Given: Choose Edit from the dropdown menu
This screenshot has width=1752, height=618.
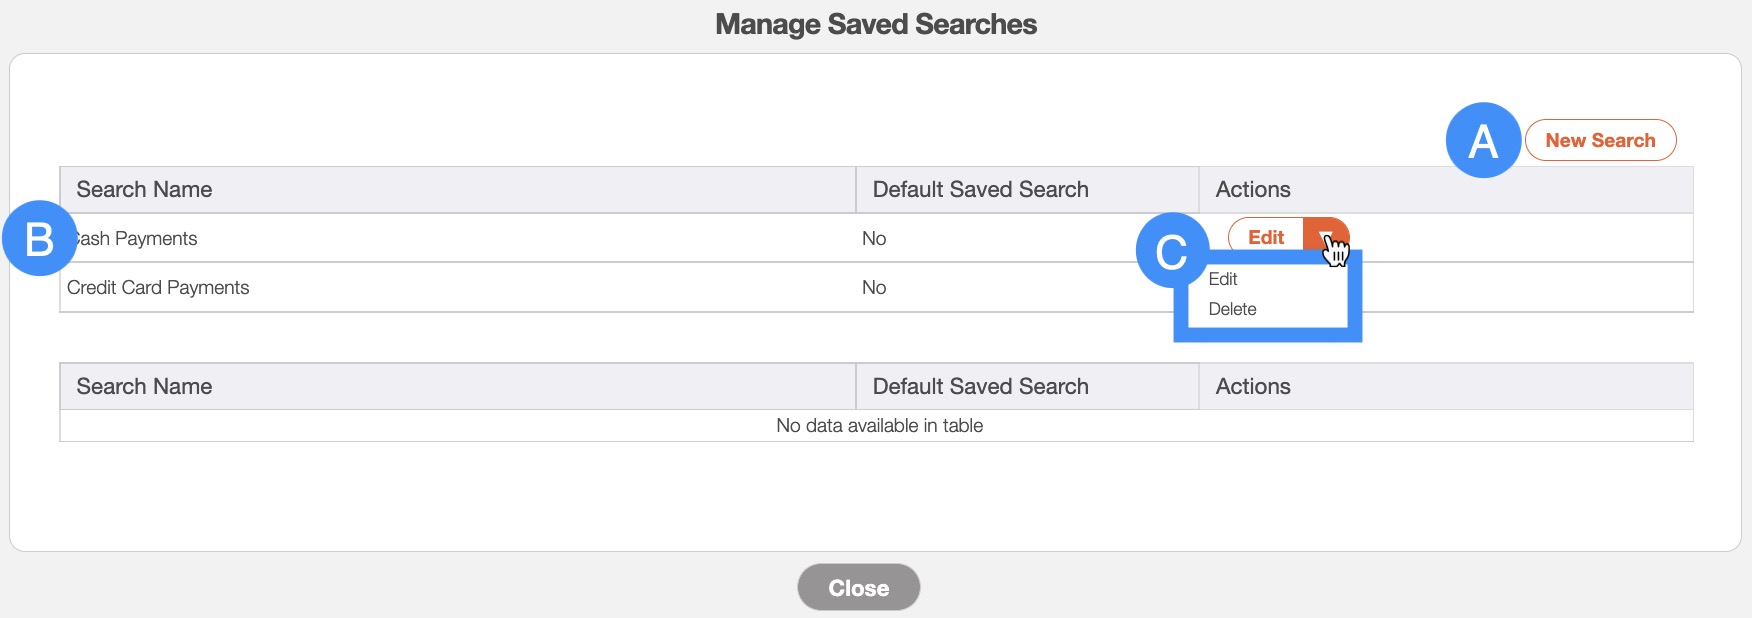Looking at the screenshot, I should [1223, 279].
